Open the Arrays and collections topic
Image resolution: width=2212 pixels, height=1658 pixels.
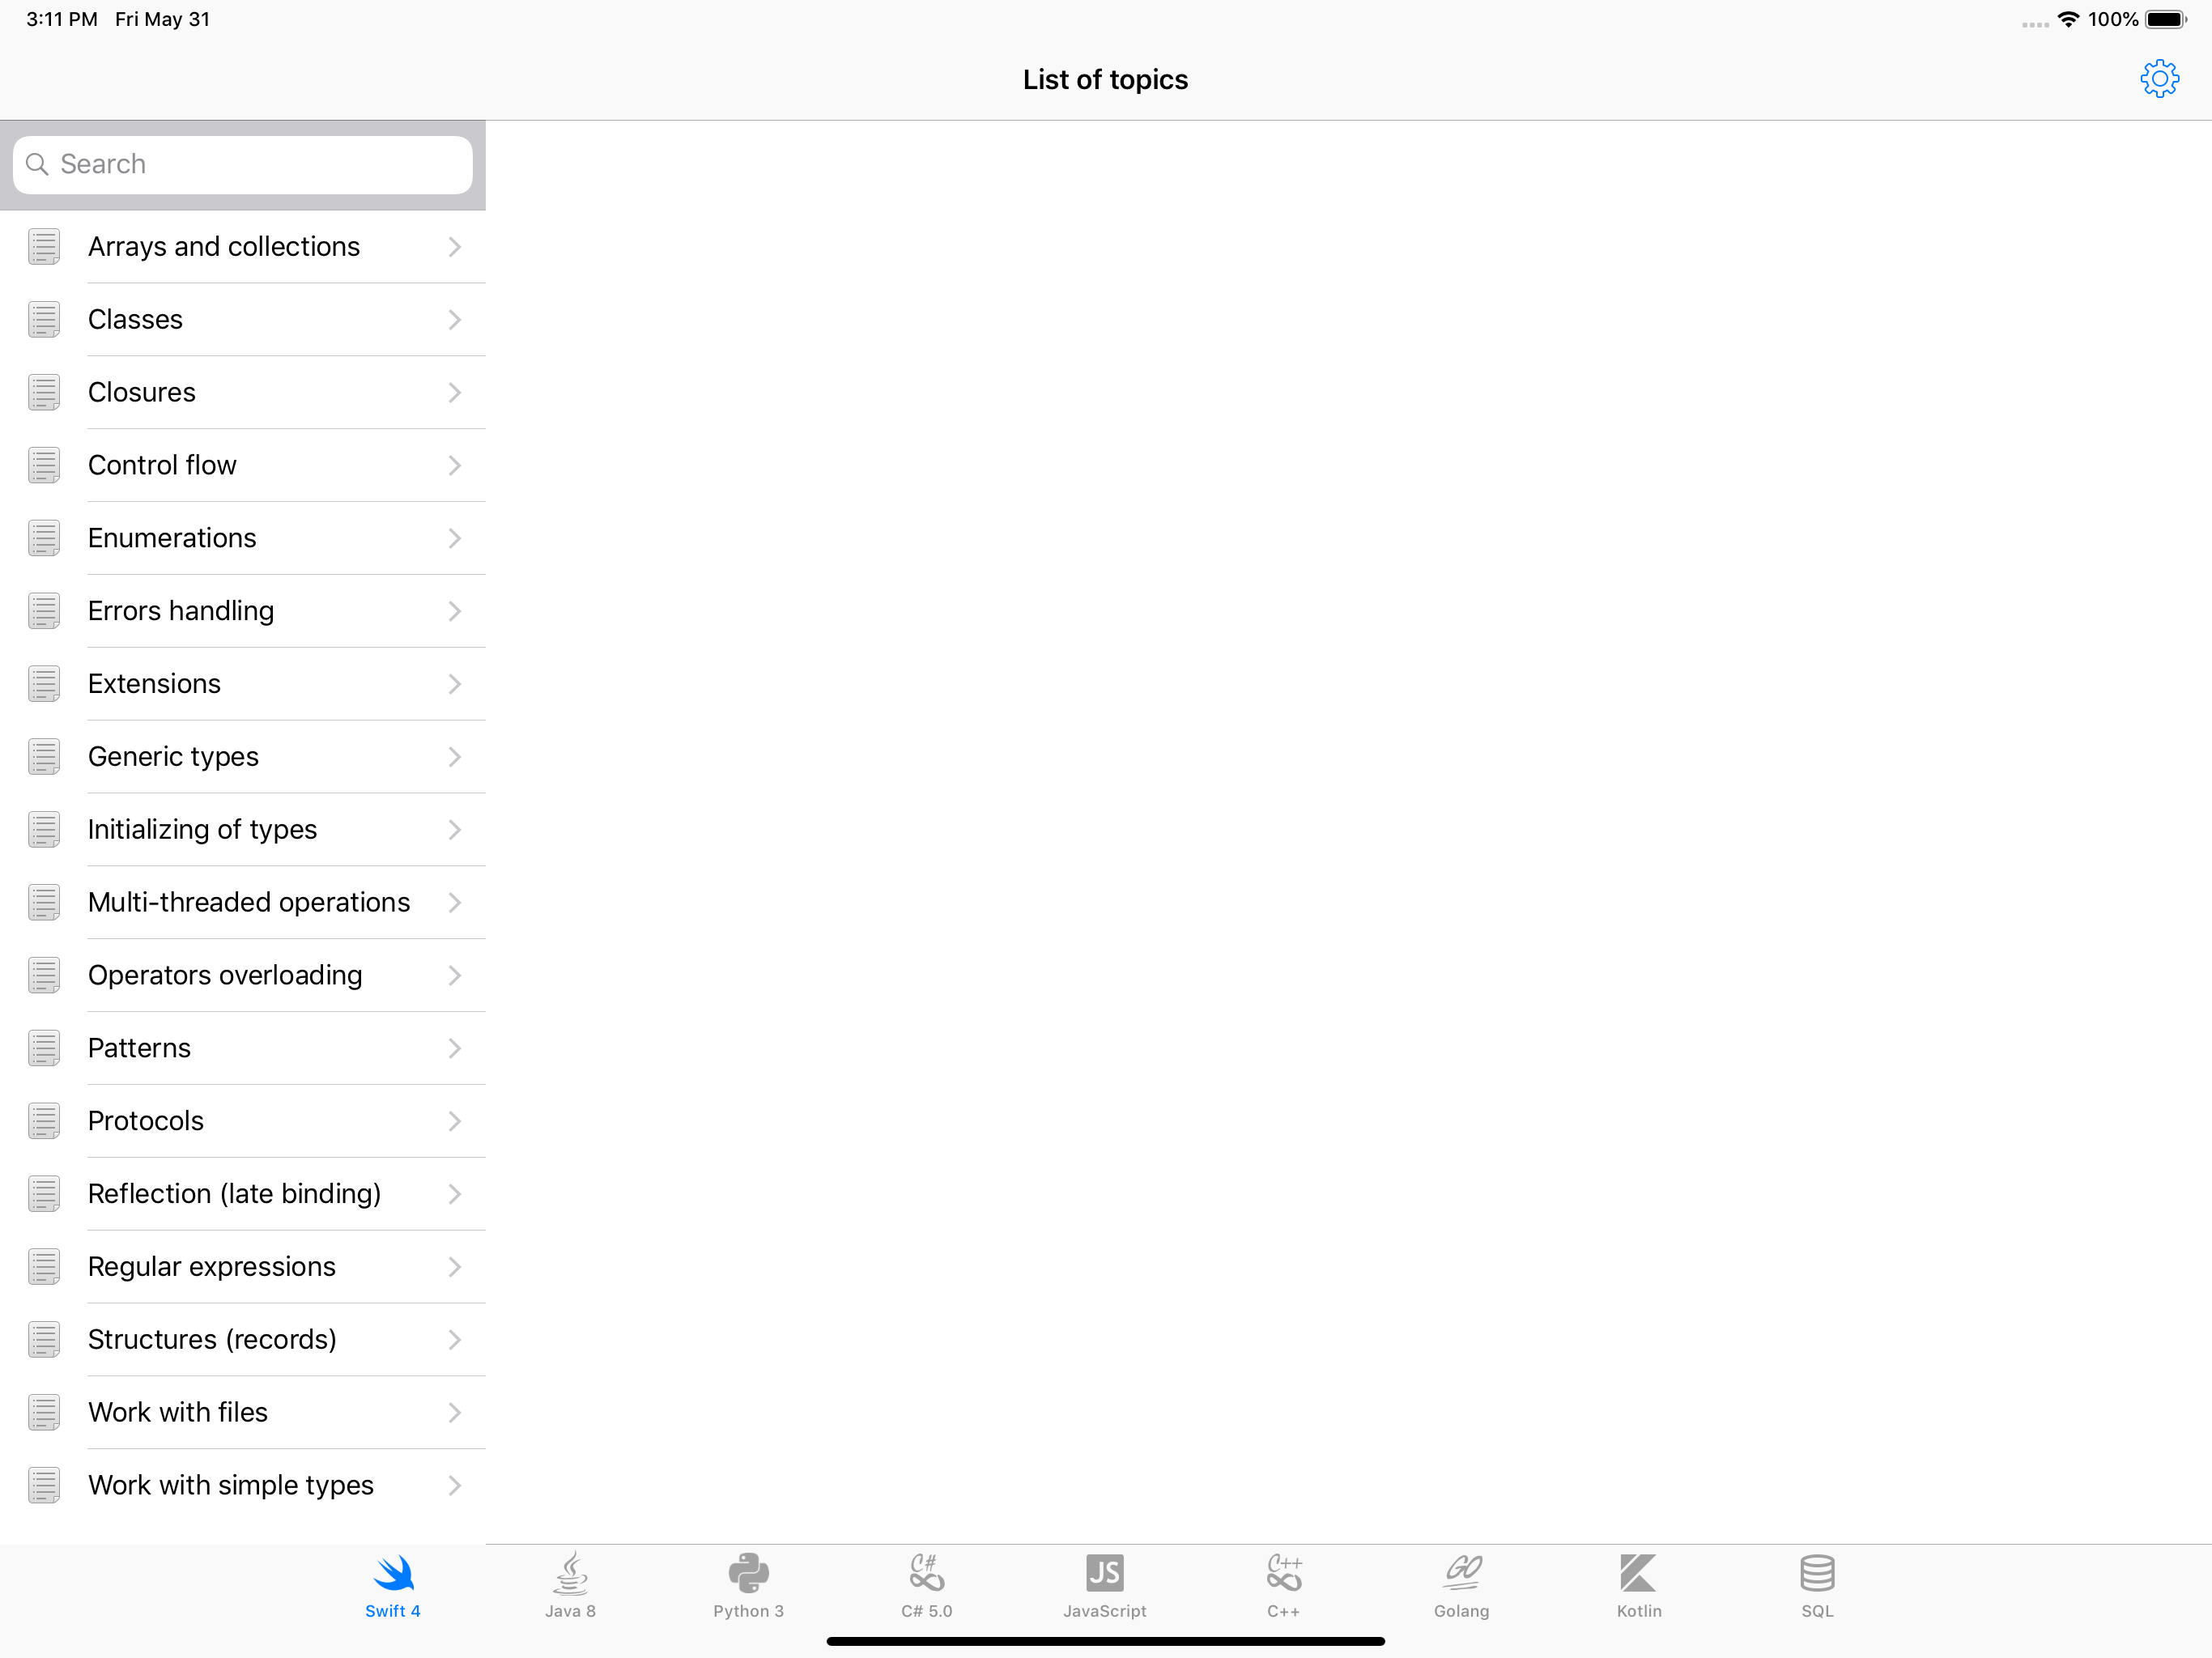tap(224, 247)
